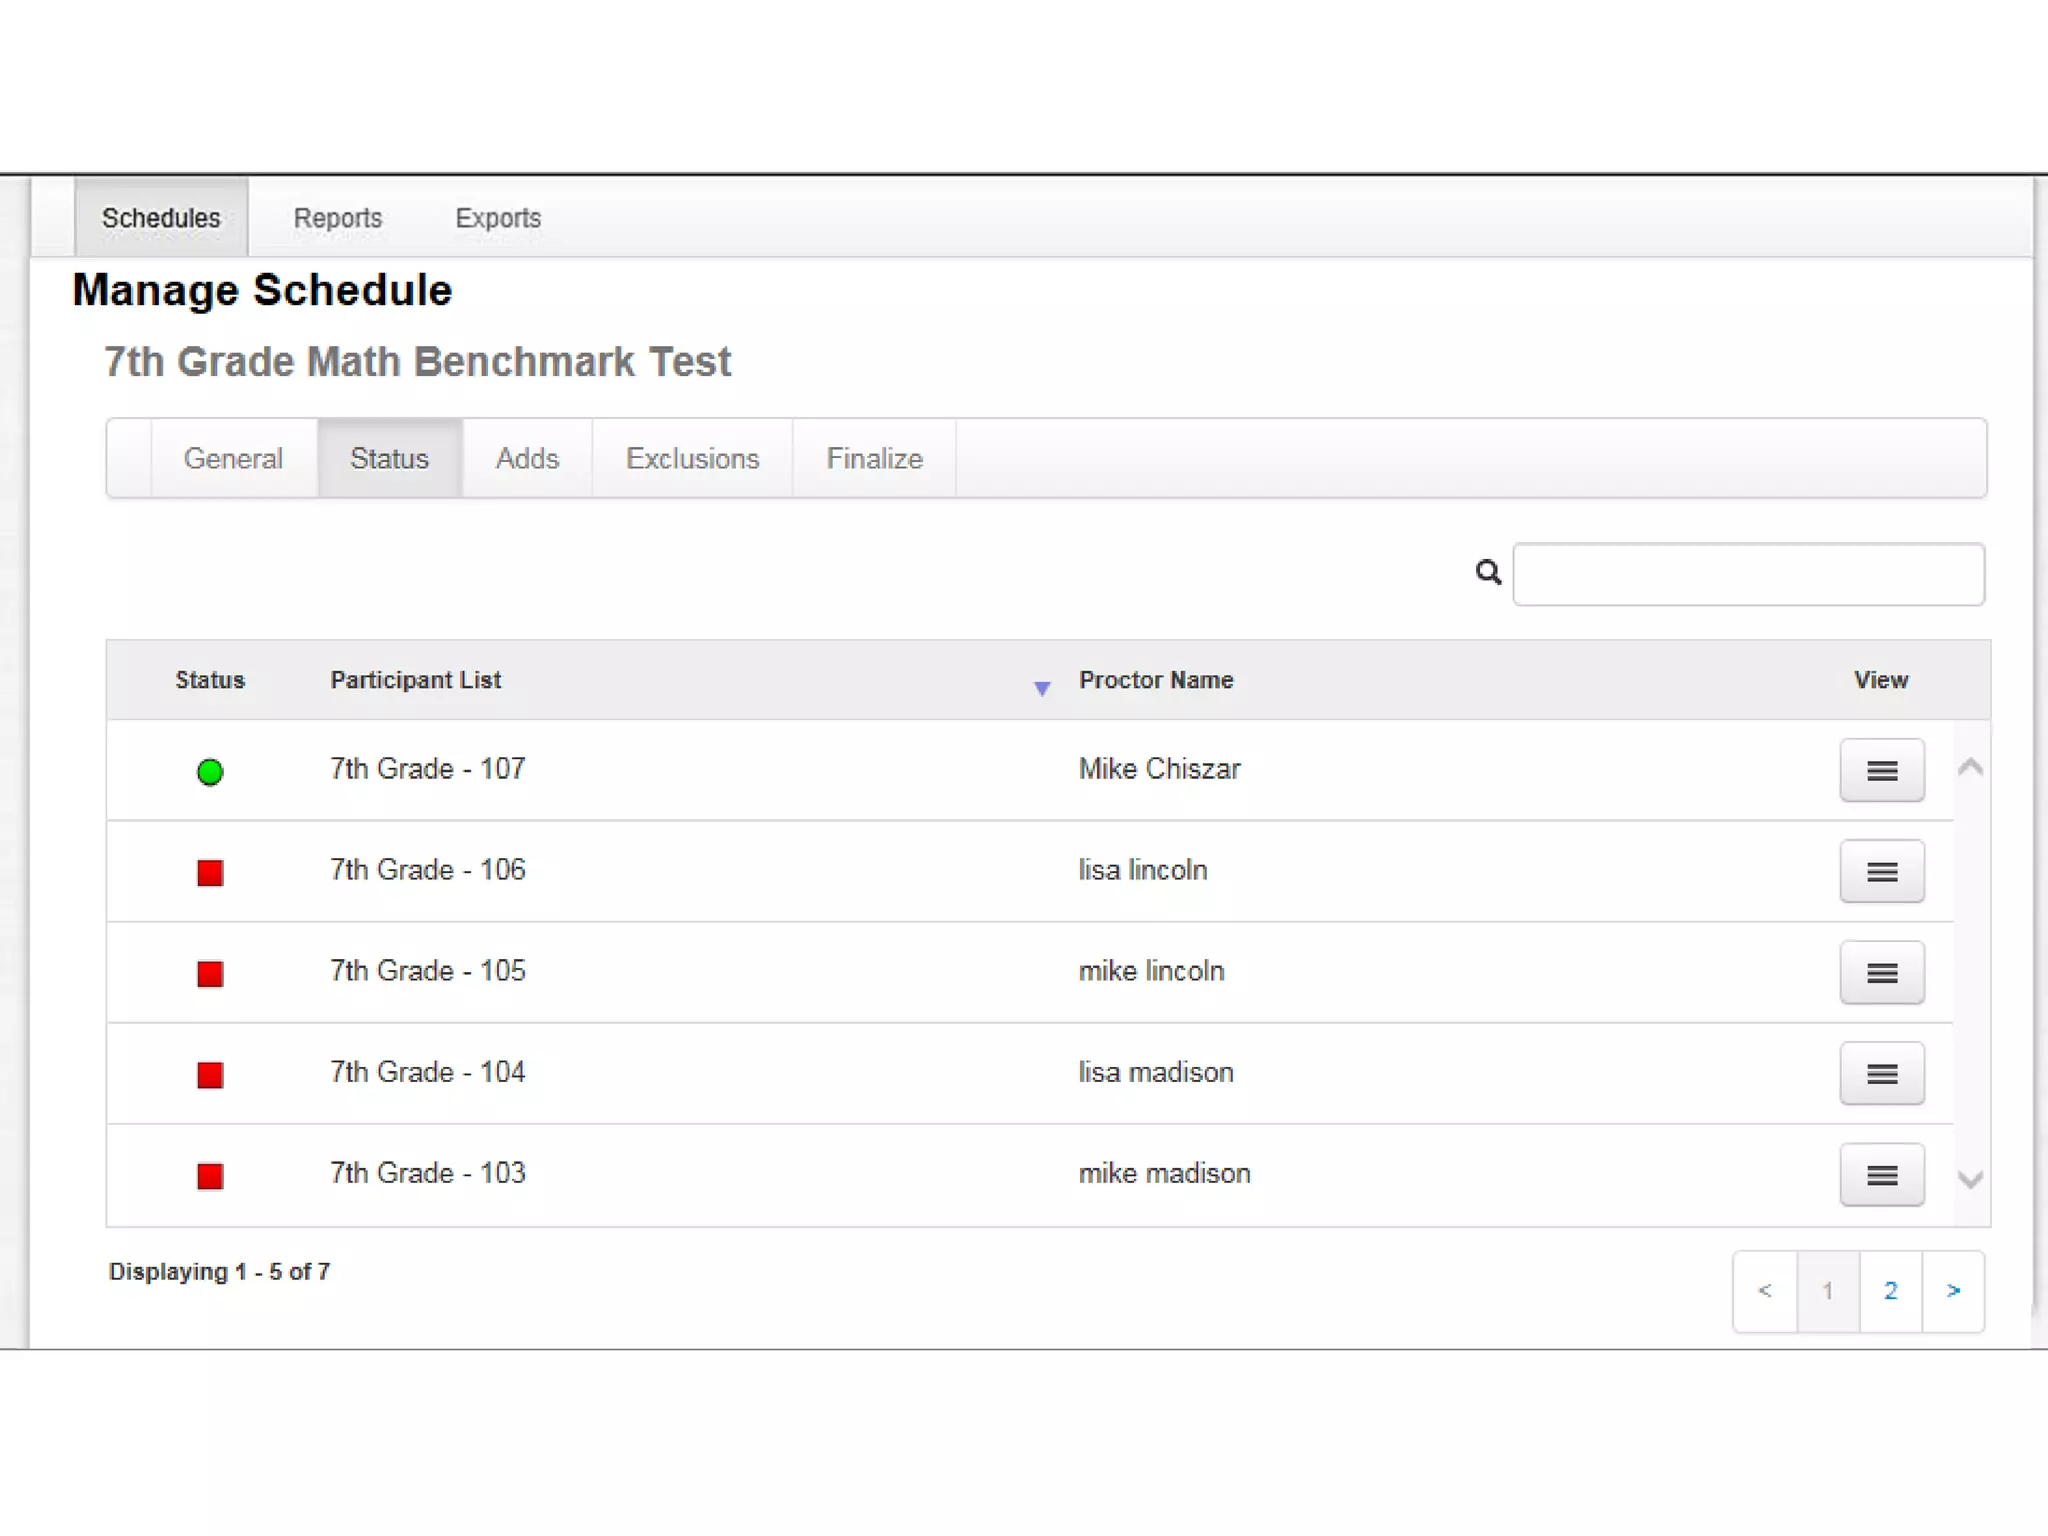2048x1536 pixels.
Task: Switch to the Reports tab
Action: (337, 218)
